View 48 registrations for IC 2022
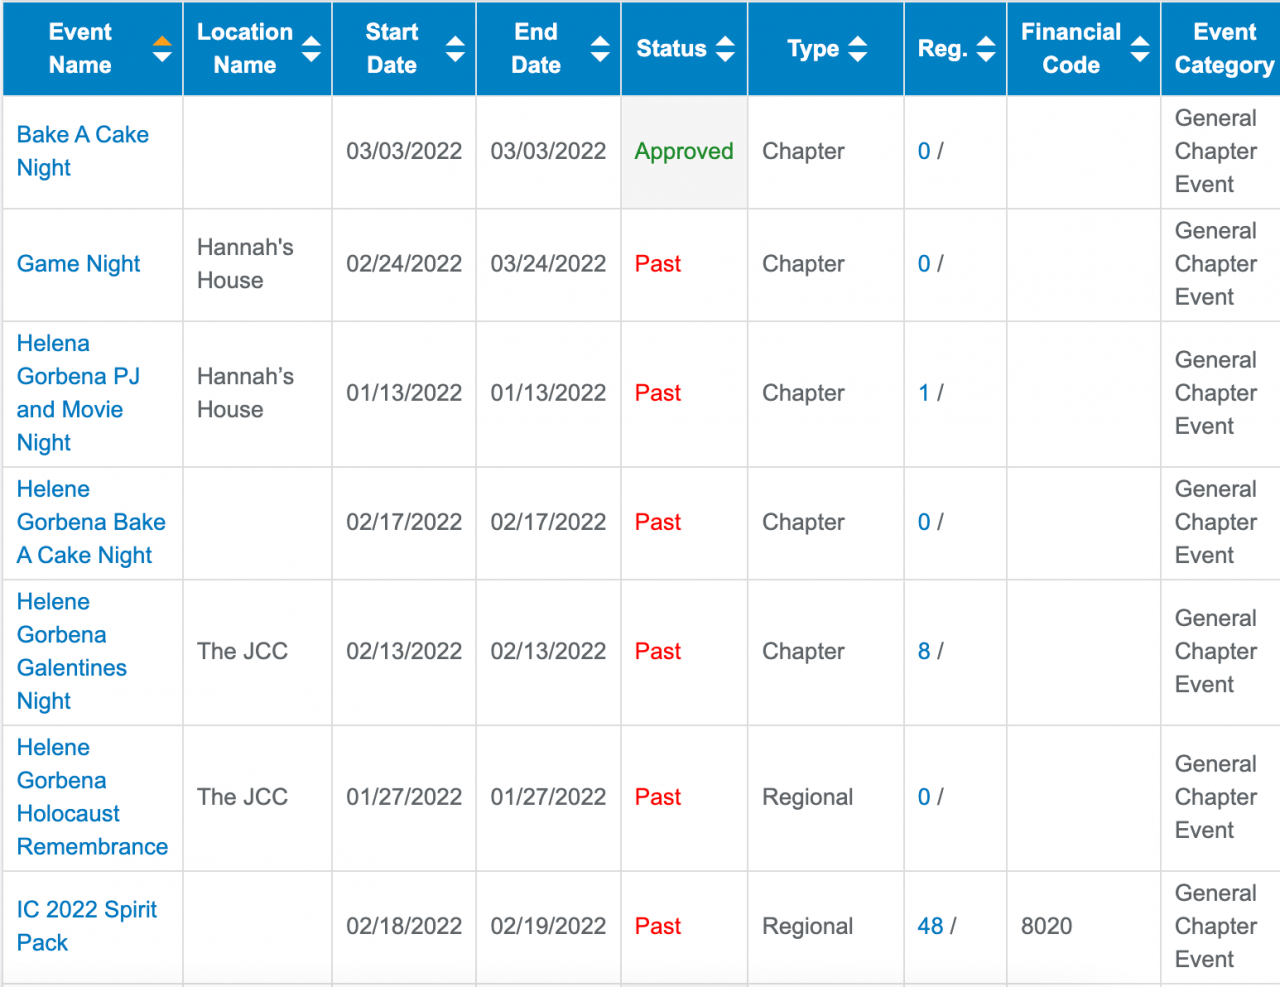Image resolution: width=1280 pixels, height=987 pixels. point(930,926)
